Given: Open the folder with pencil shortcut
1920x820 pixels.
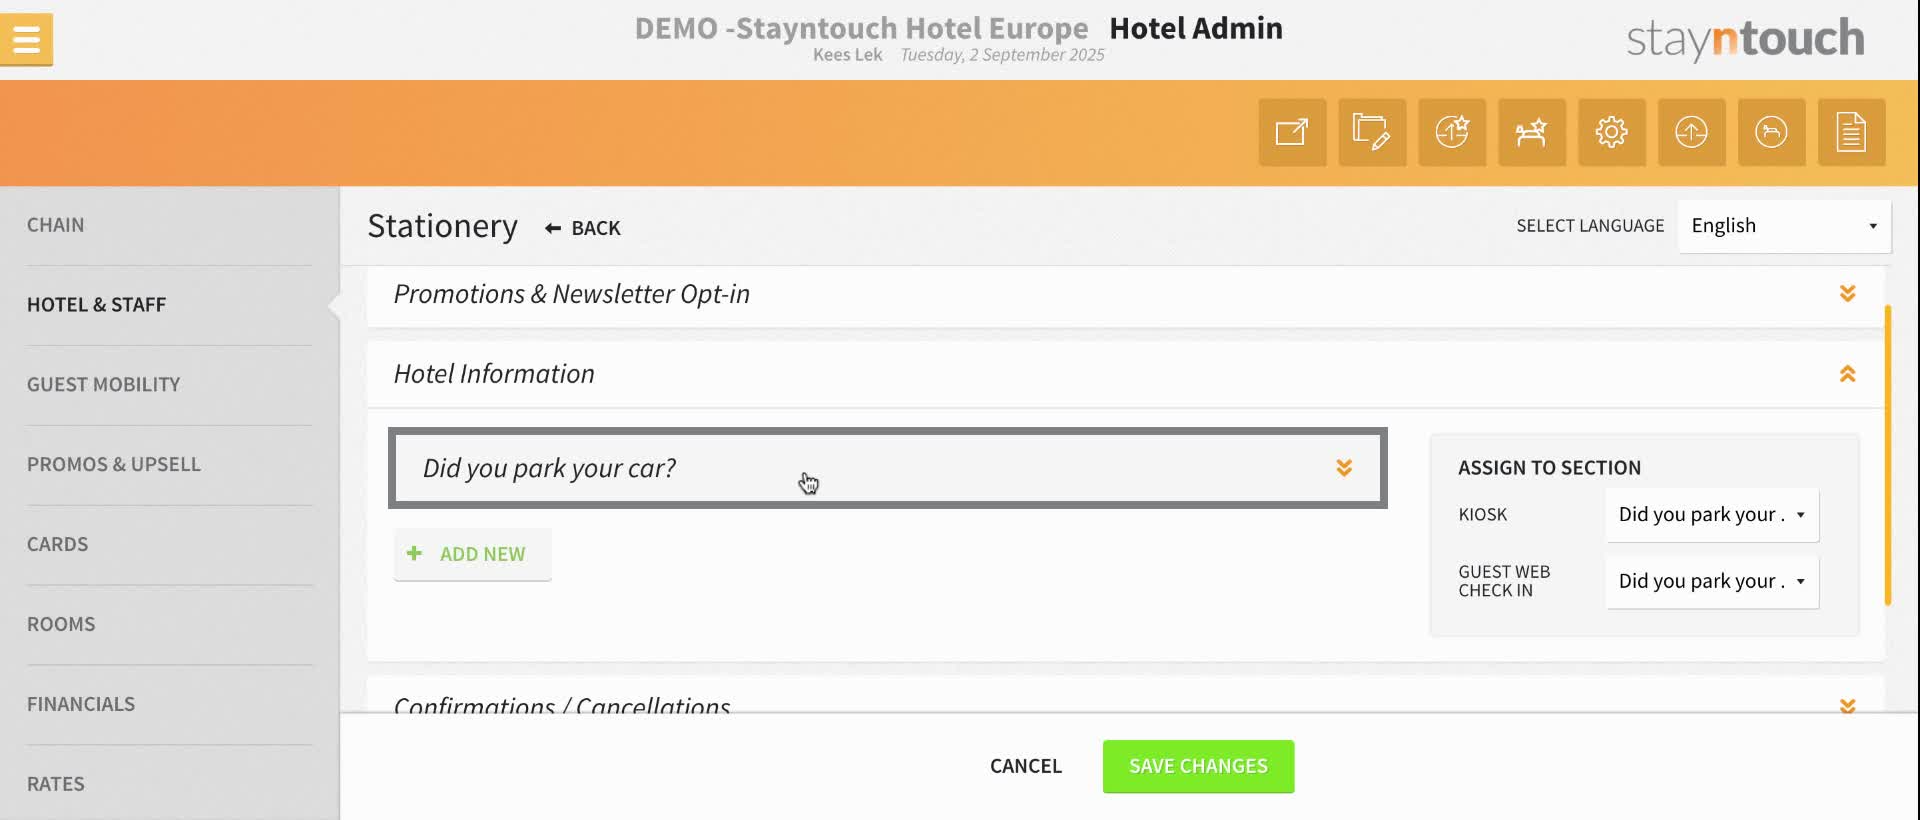Looking at the screenshot, I should coord(1372,132).
